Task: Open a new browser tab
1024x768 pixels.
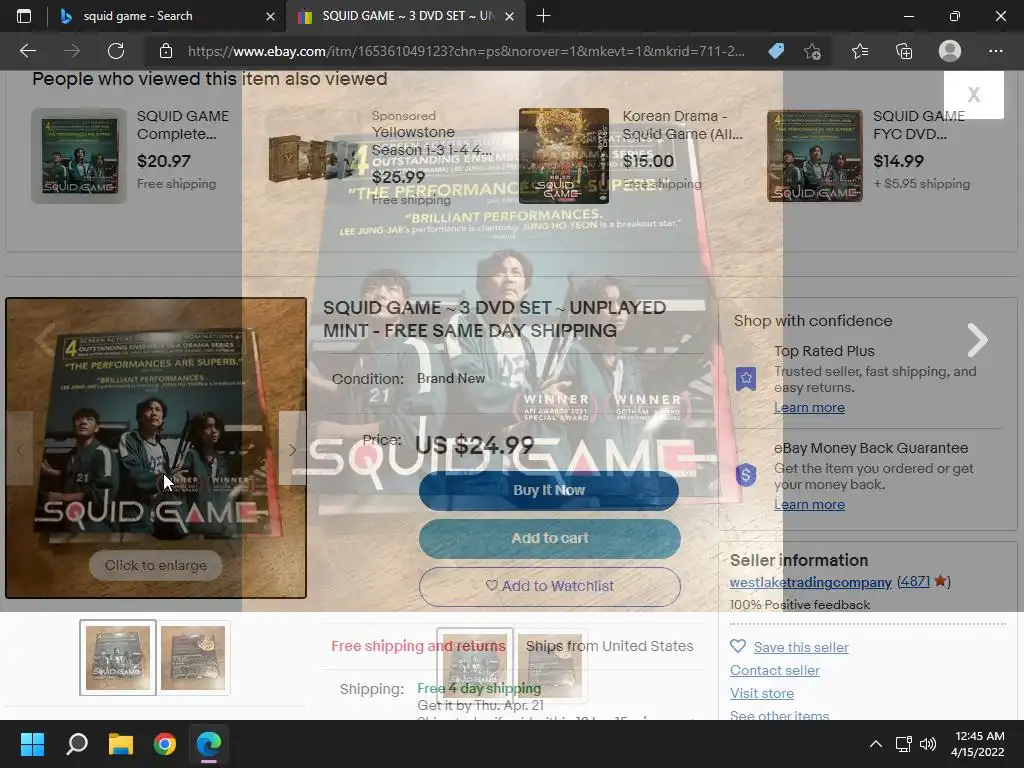Action: pyautogui.click(x=543, y=16)
